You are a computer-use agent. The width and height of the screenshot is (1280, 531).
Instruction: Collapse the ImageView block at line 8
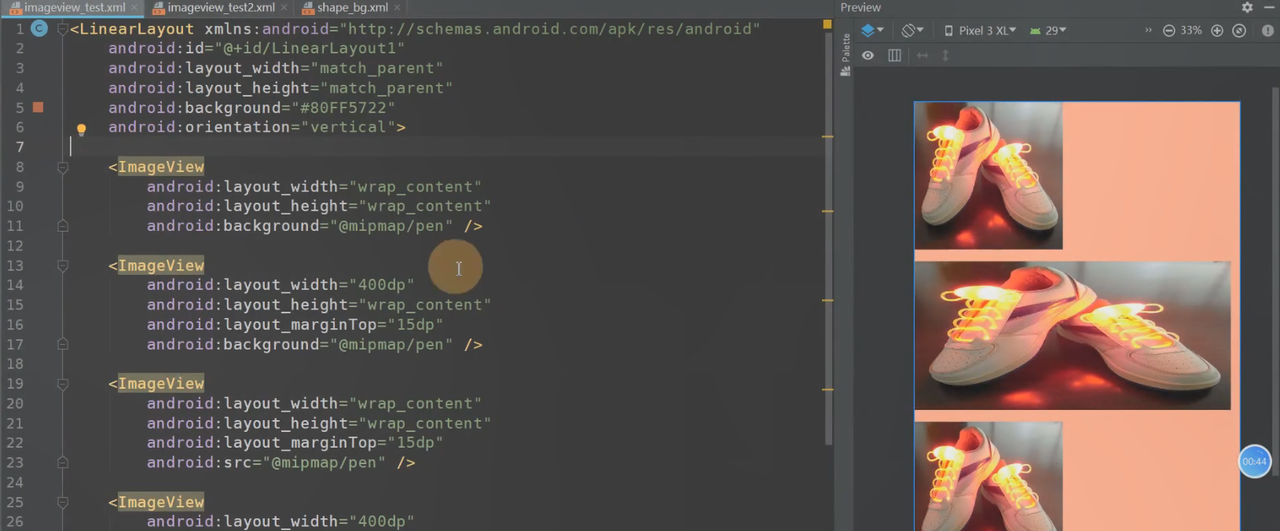pos(62,167)
